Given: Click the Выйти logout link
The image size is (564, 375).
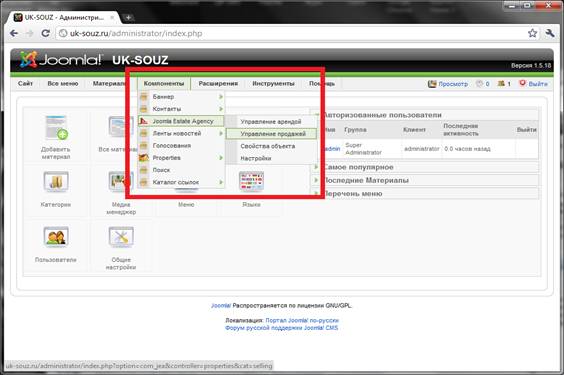Looking at the screenshot, I should tap(538, 84).
